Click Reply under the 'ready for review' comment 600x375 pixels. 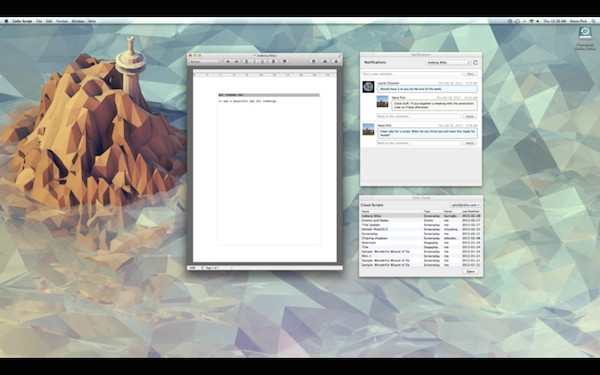click(470, 143)
